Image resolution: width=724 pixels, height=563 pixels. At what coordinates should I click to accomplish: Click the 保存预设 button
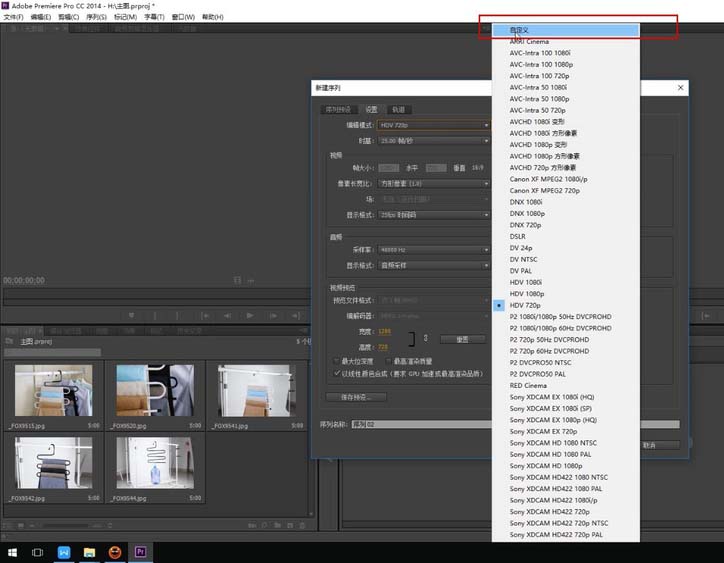click(x=358, y=397)
